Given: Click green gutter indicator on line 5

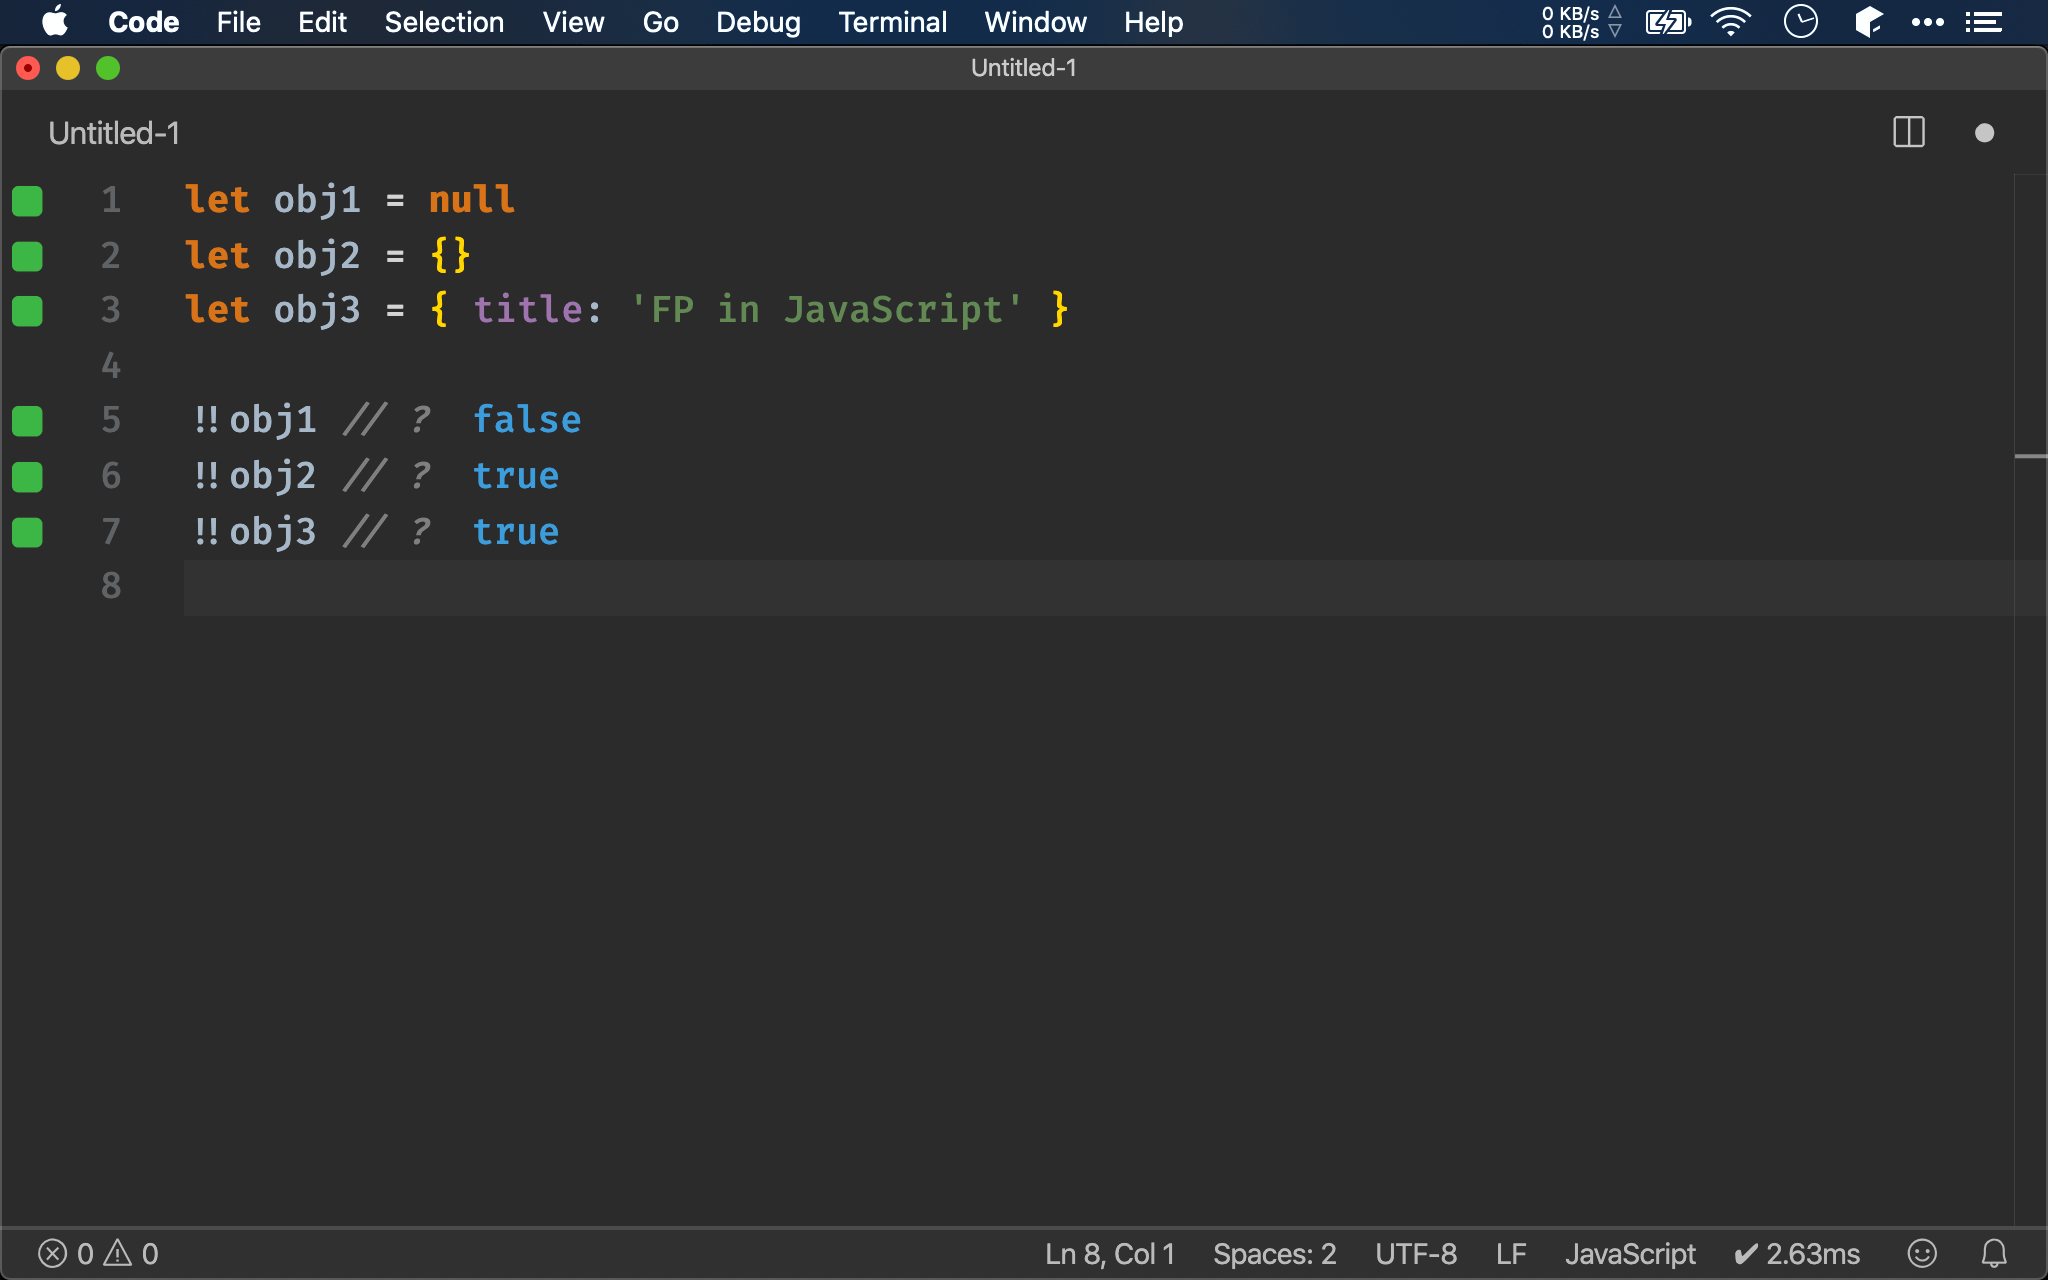Looking at the screenshot, I should coord(28,421).
